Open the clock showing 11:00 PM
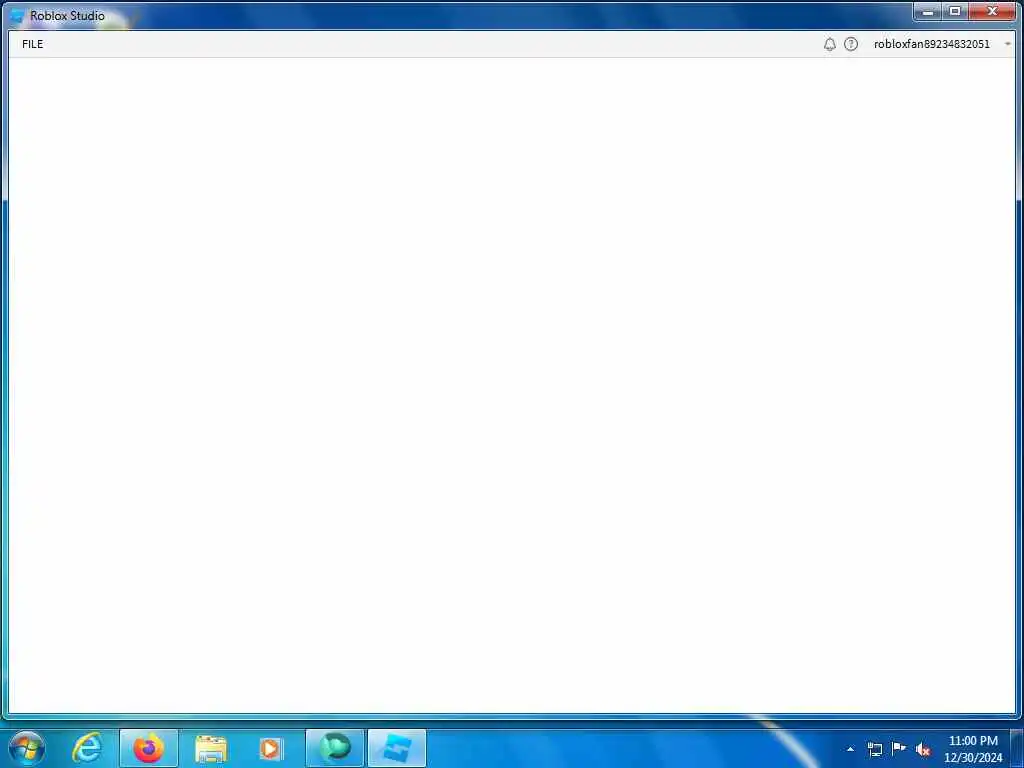Screen dimensions: 1024x768 973,748
